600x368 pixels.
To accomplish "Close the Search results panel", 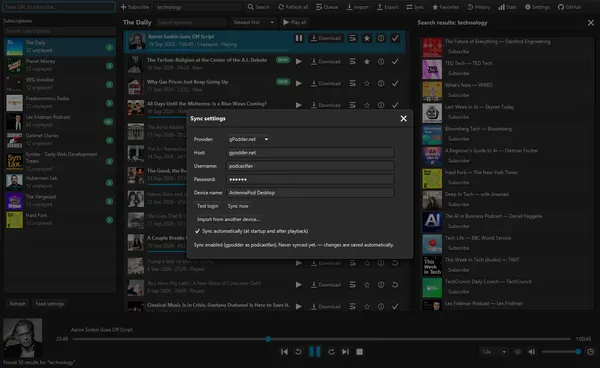I will click(x=590, y=23).
